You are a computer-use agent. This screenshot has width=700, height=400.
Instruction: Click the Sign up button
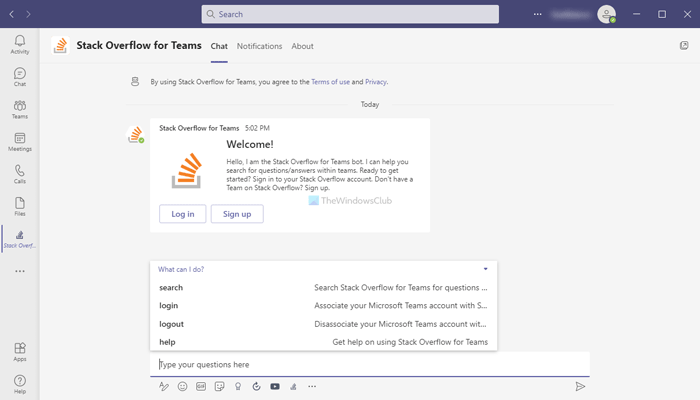pyautogui.click(x=237, y=214)
